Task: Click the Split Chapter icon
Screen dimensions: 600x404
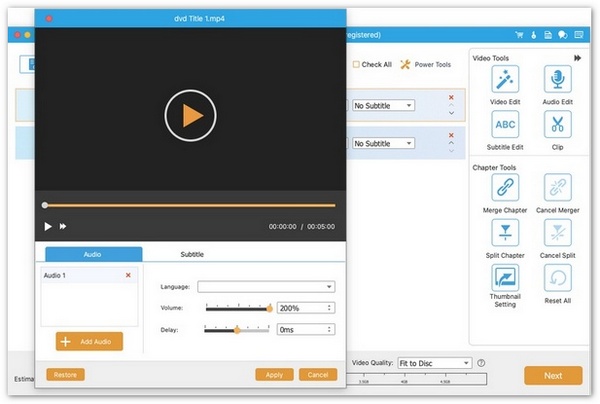Action: click(x=505, y=233)
